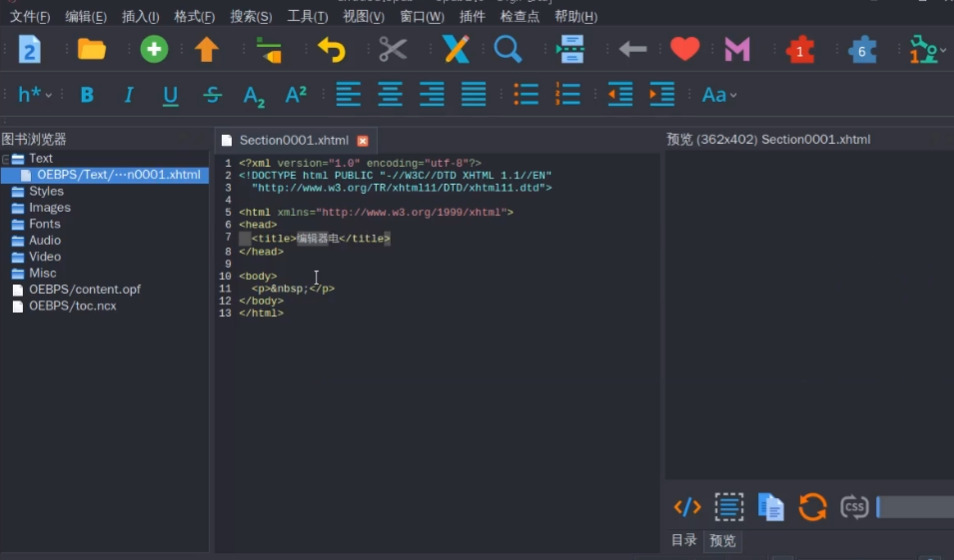Toggle bold formatting
This screenshot has width=954, height=560.
pyautogui.click(x=87, y=95)
